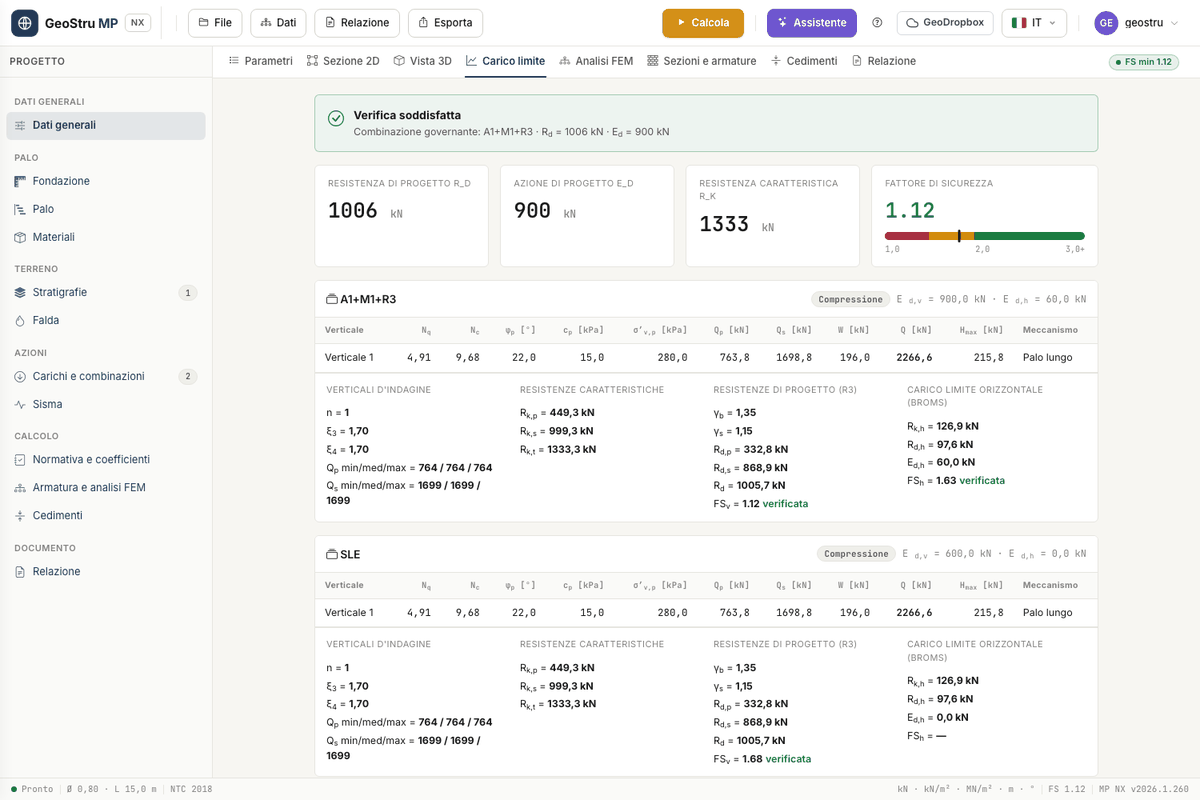Viewport: 1200px width, 800px height.
Task: Open Stratigrafie in the sidebar
Action: tap(105, 293)
